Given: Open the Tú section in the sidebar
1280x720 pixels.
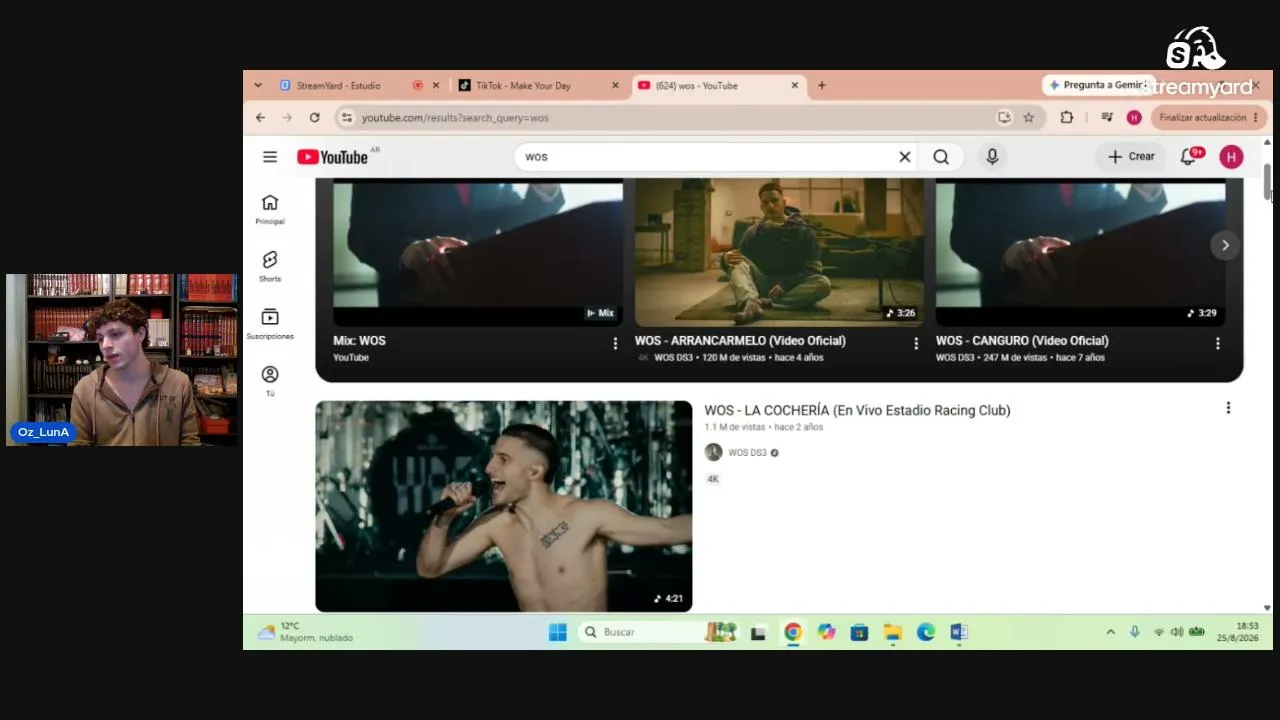Looking at the screenshot, I should [x=270, y=380].
